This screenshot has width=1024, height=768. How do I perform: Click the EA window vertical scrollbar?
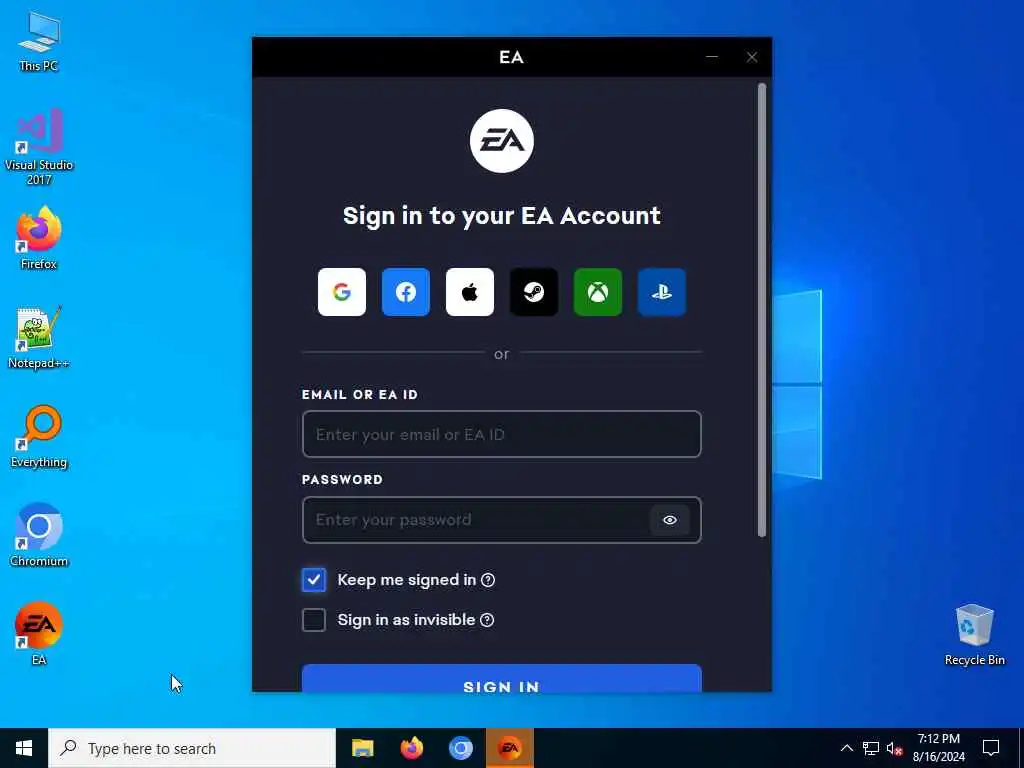coord(761,310)
